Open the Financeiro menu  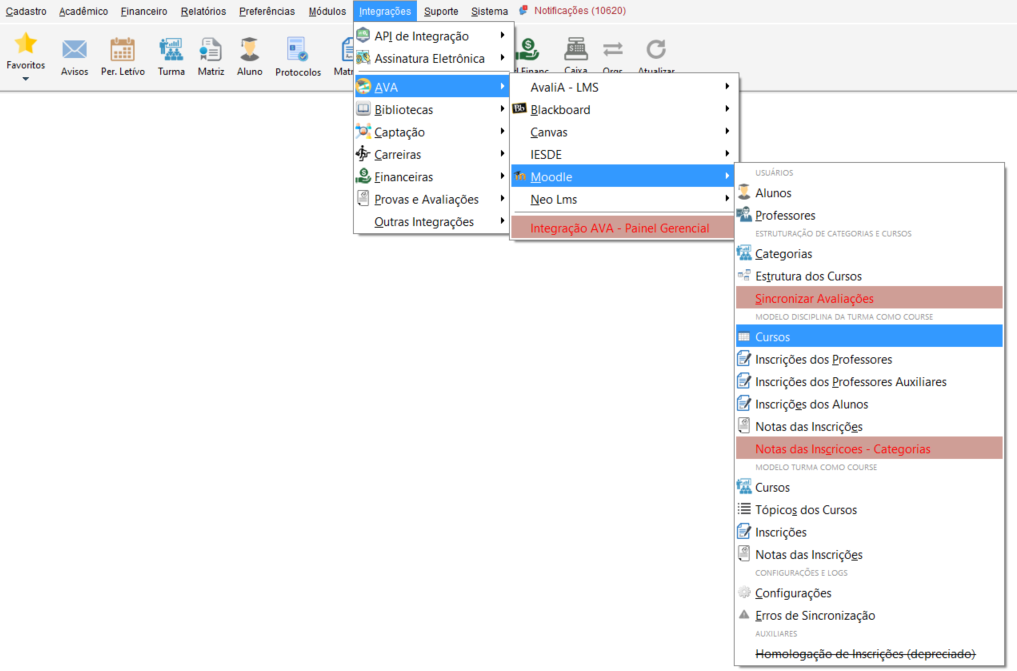[x=144, y=11]
